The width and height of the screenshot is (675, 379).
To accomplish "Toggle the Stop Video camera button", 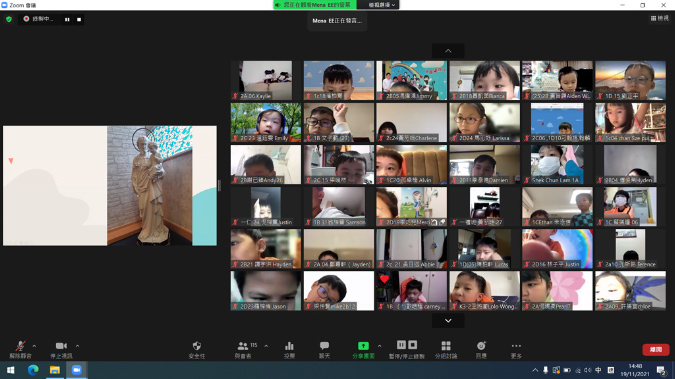I will coord(61,346).
